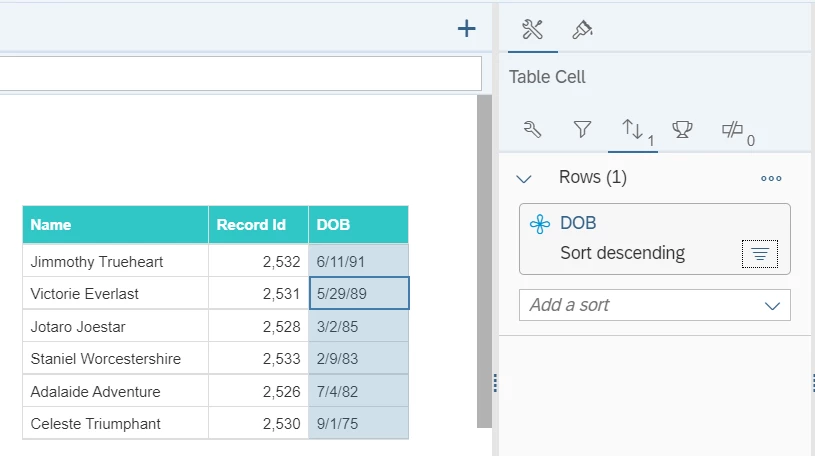815x456 pixels.
Task: Select the 5/29/89 date cell
Action: [x=359, y=294]
